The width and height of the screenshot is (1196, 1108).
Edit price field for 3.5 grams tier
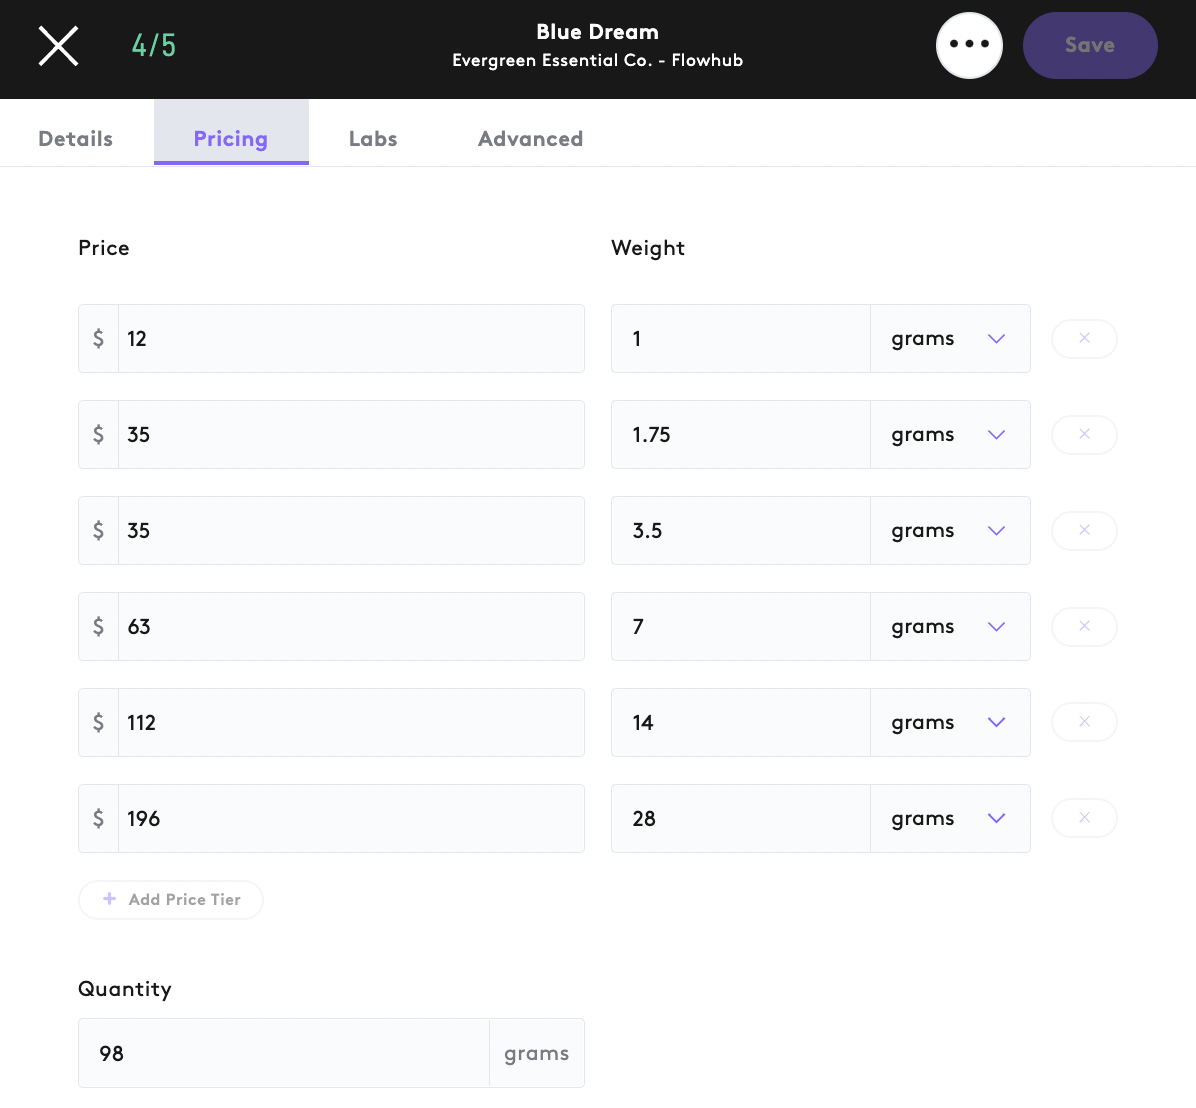[x=352, y=531]
